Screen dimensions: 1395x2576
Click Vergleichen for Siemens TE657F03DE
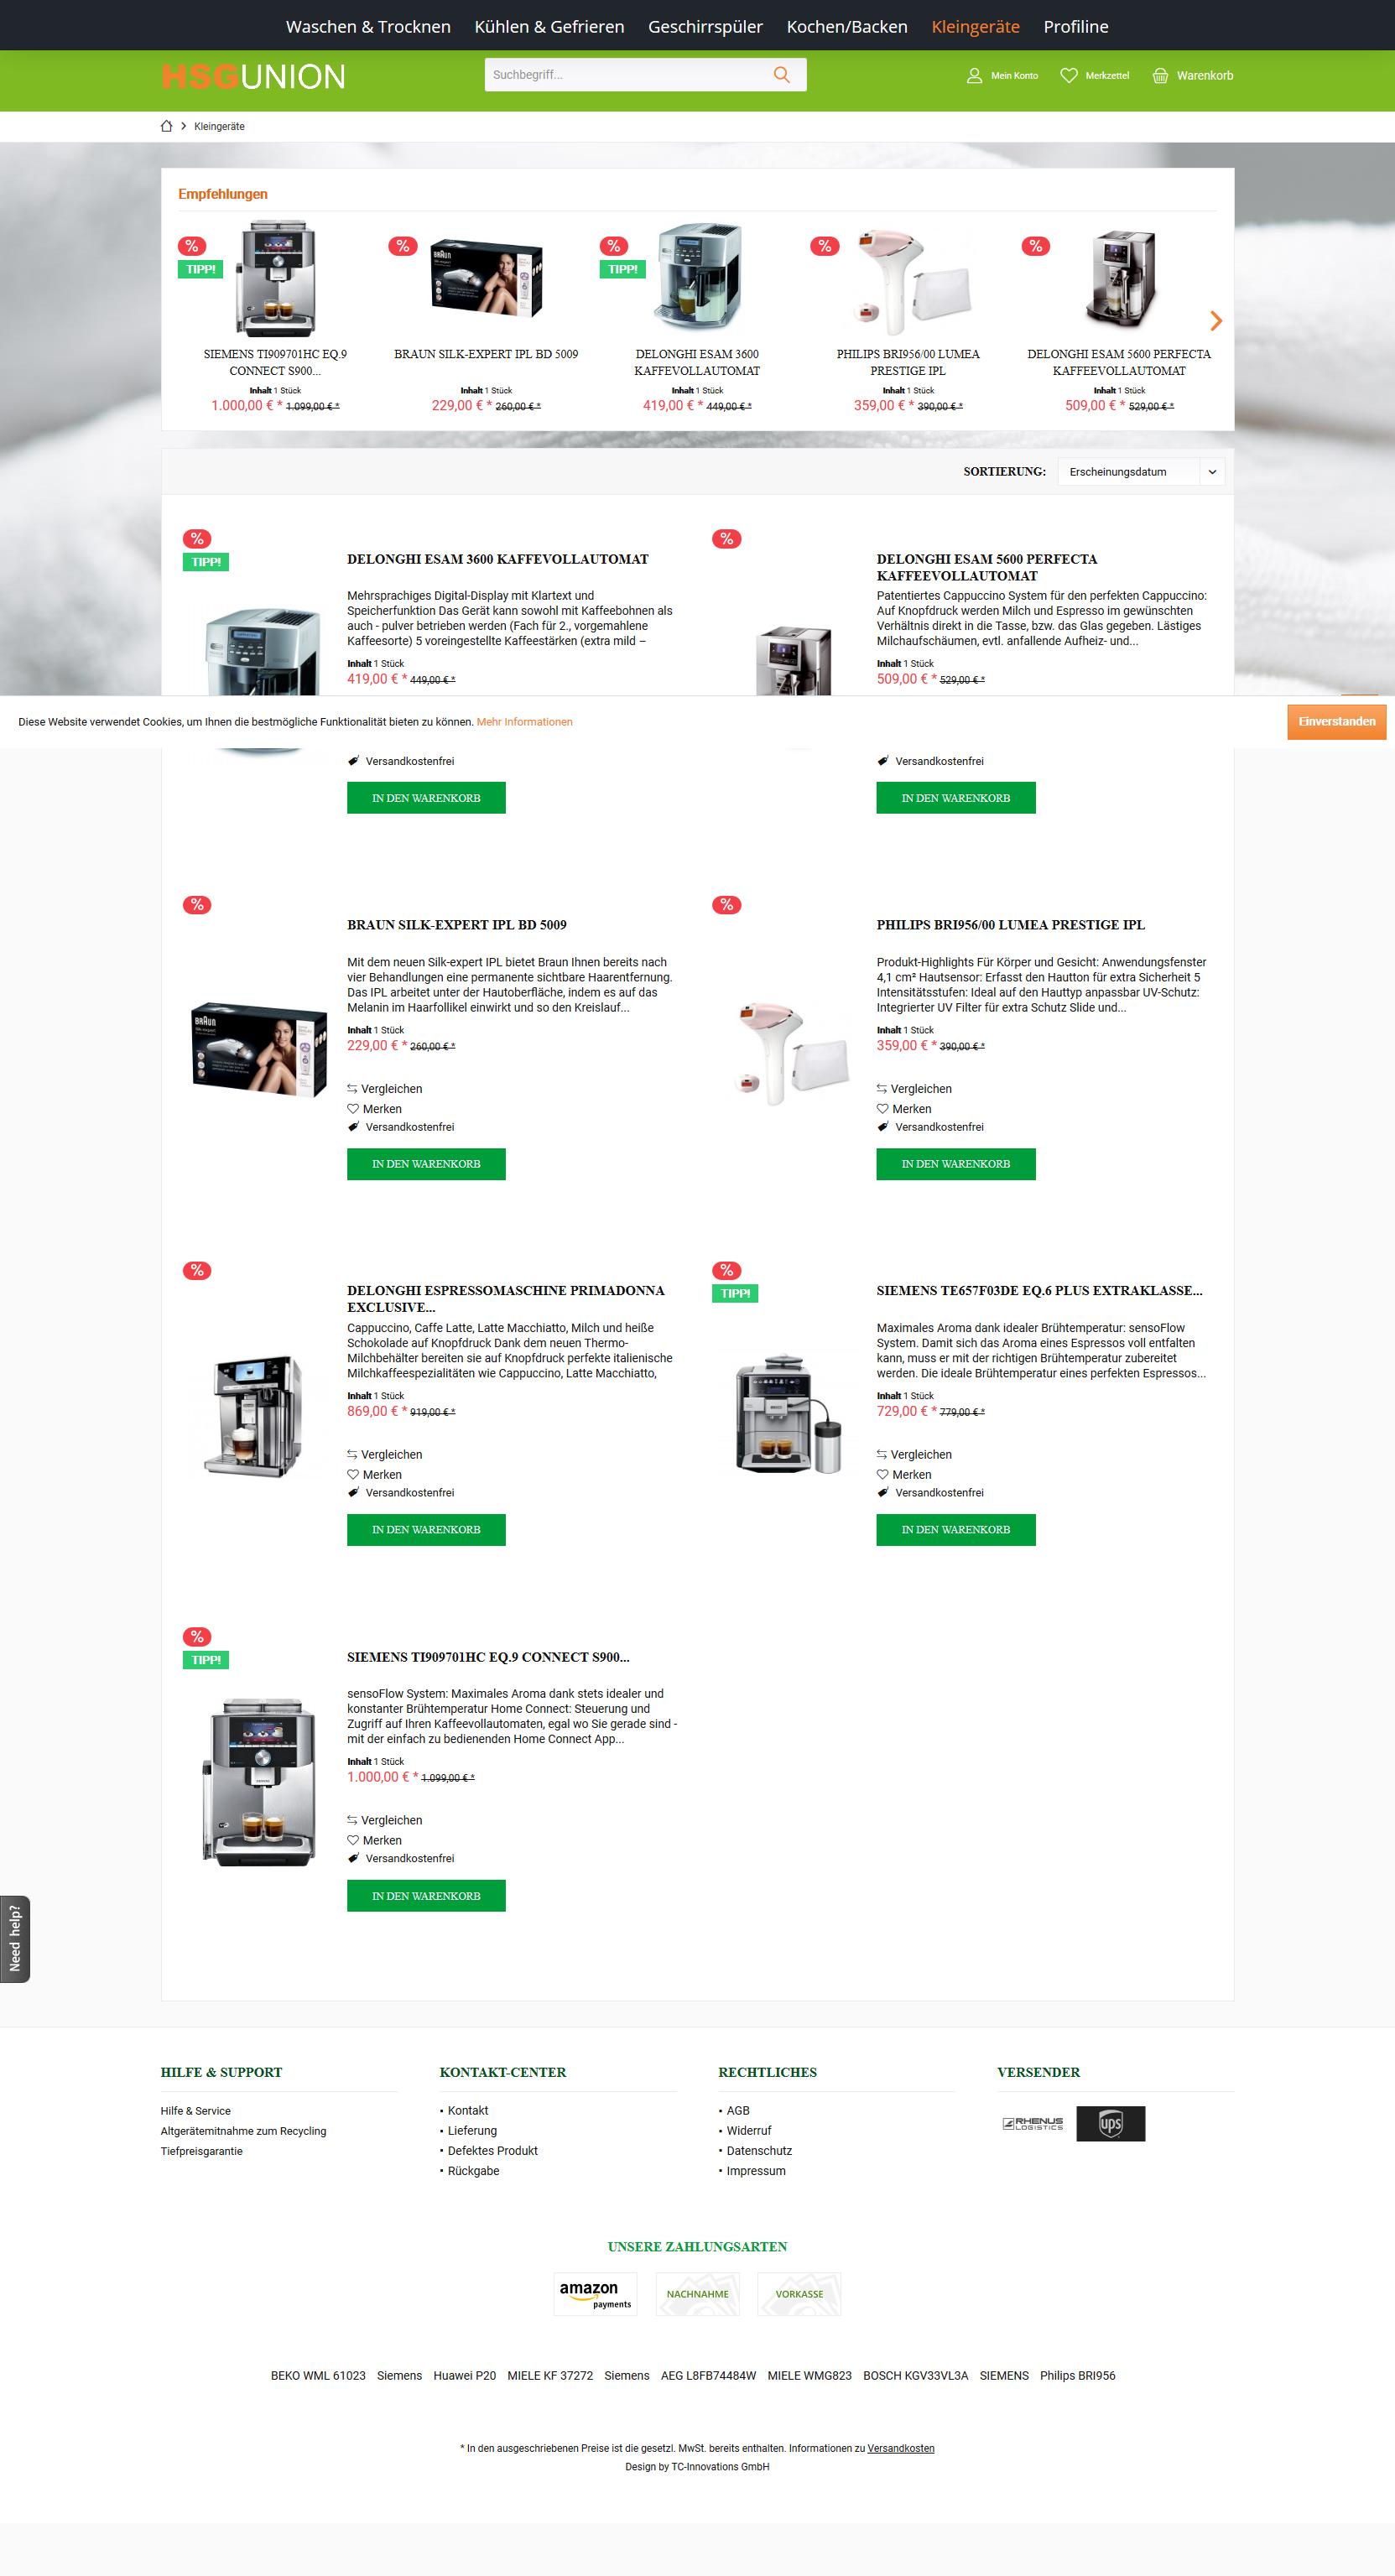[x=914, y=1455]
